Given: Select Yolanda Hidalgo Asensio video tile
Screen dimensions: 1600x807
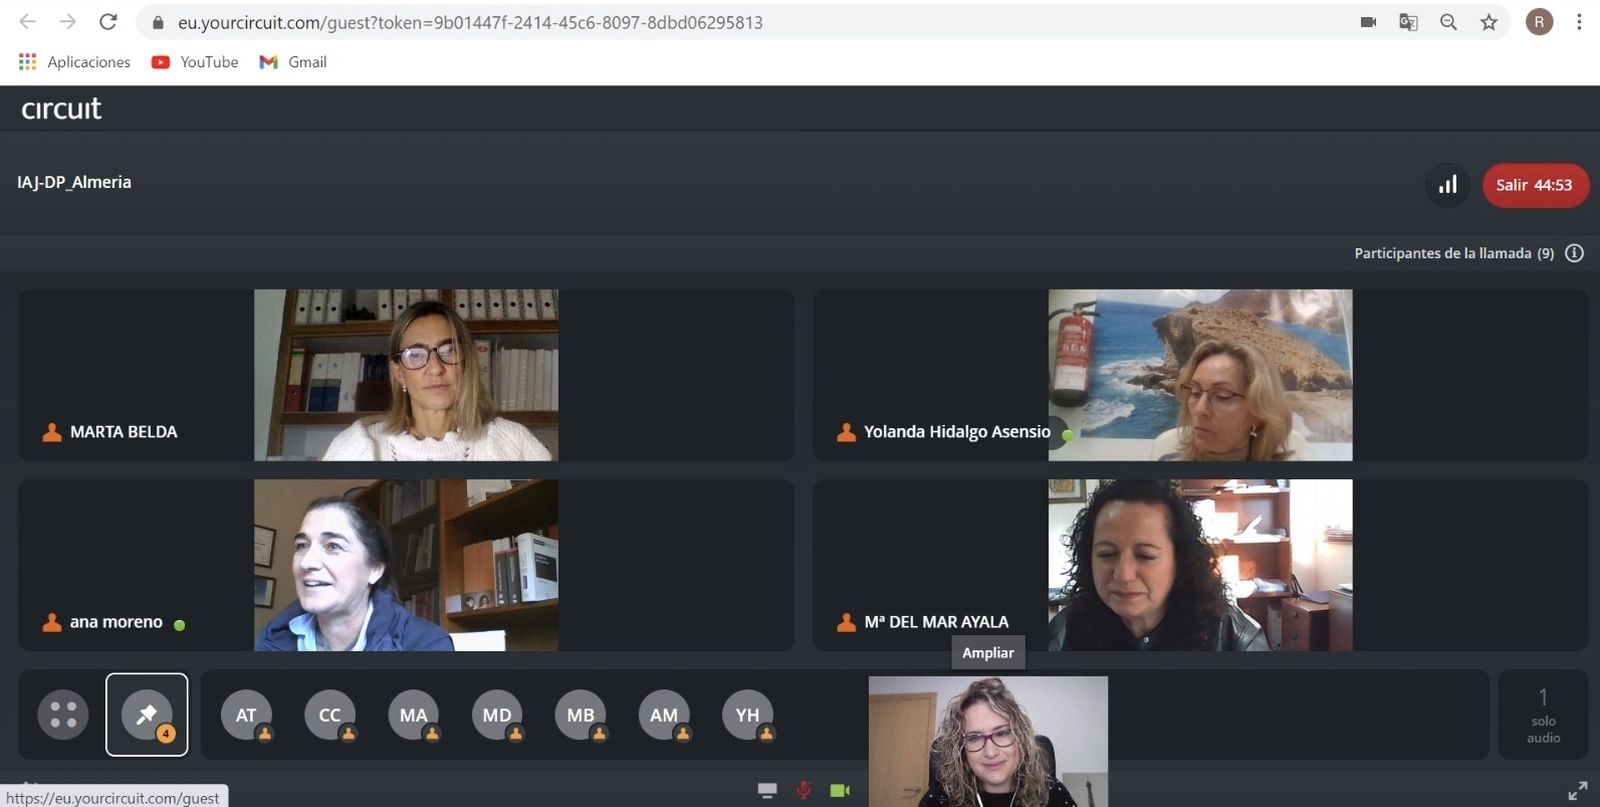Looking at the screenshot, I should (x=1200, y=375).
